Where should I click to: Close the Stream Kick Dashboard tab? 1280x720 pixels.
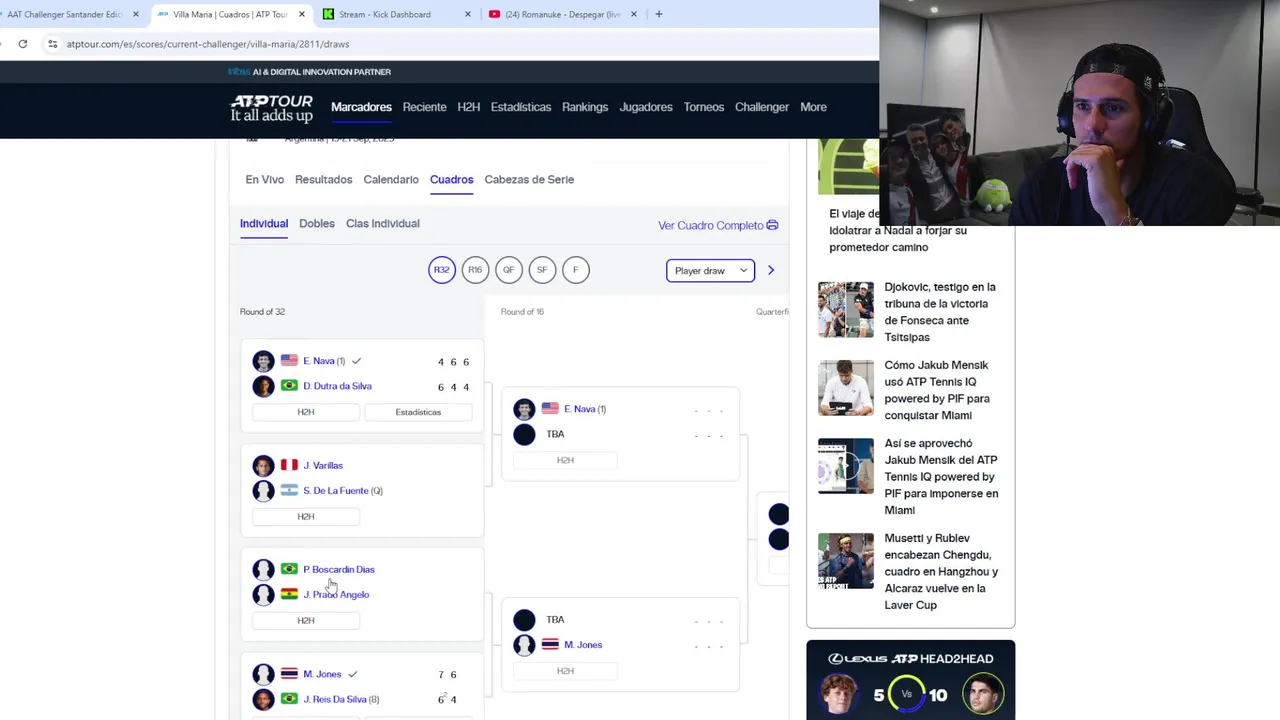click(x=467, y=14)
